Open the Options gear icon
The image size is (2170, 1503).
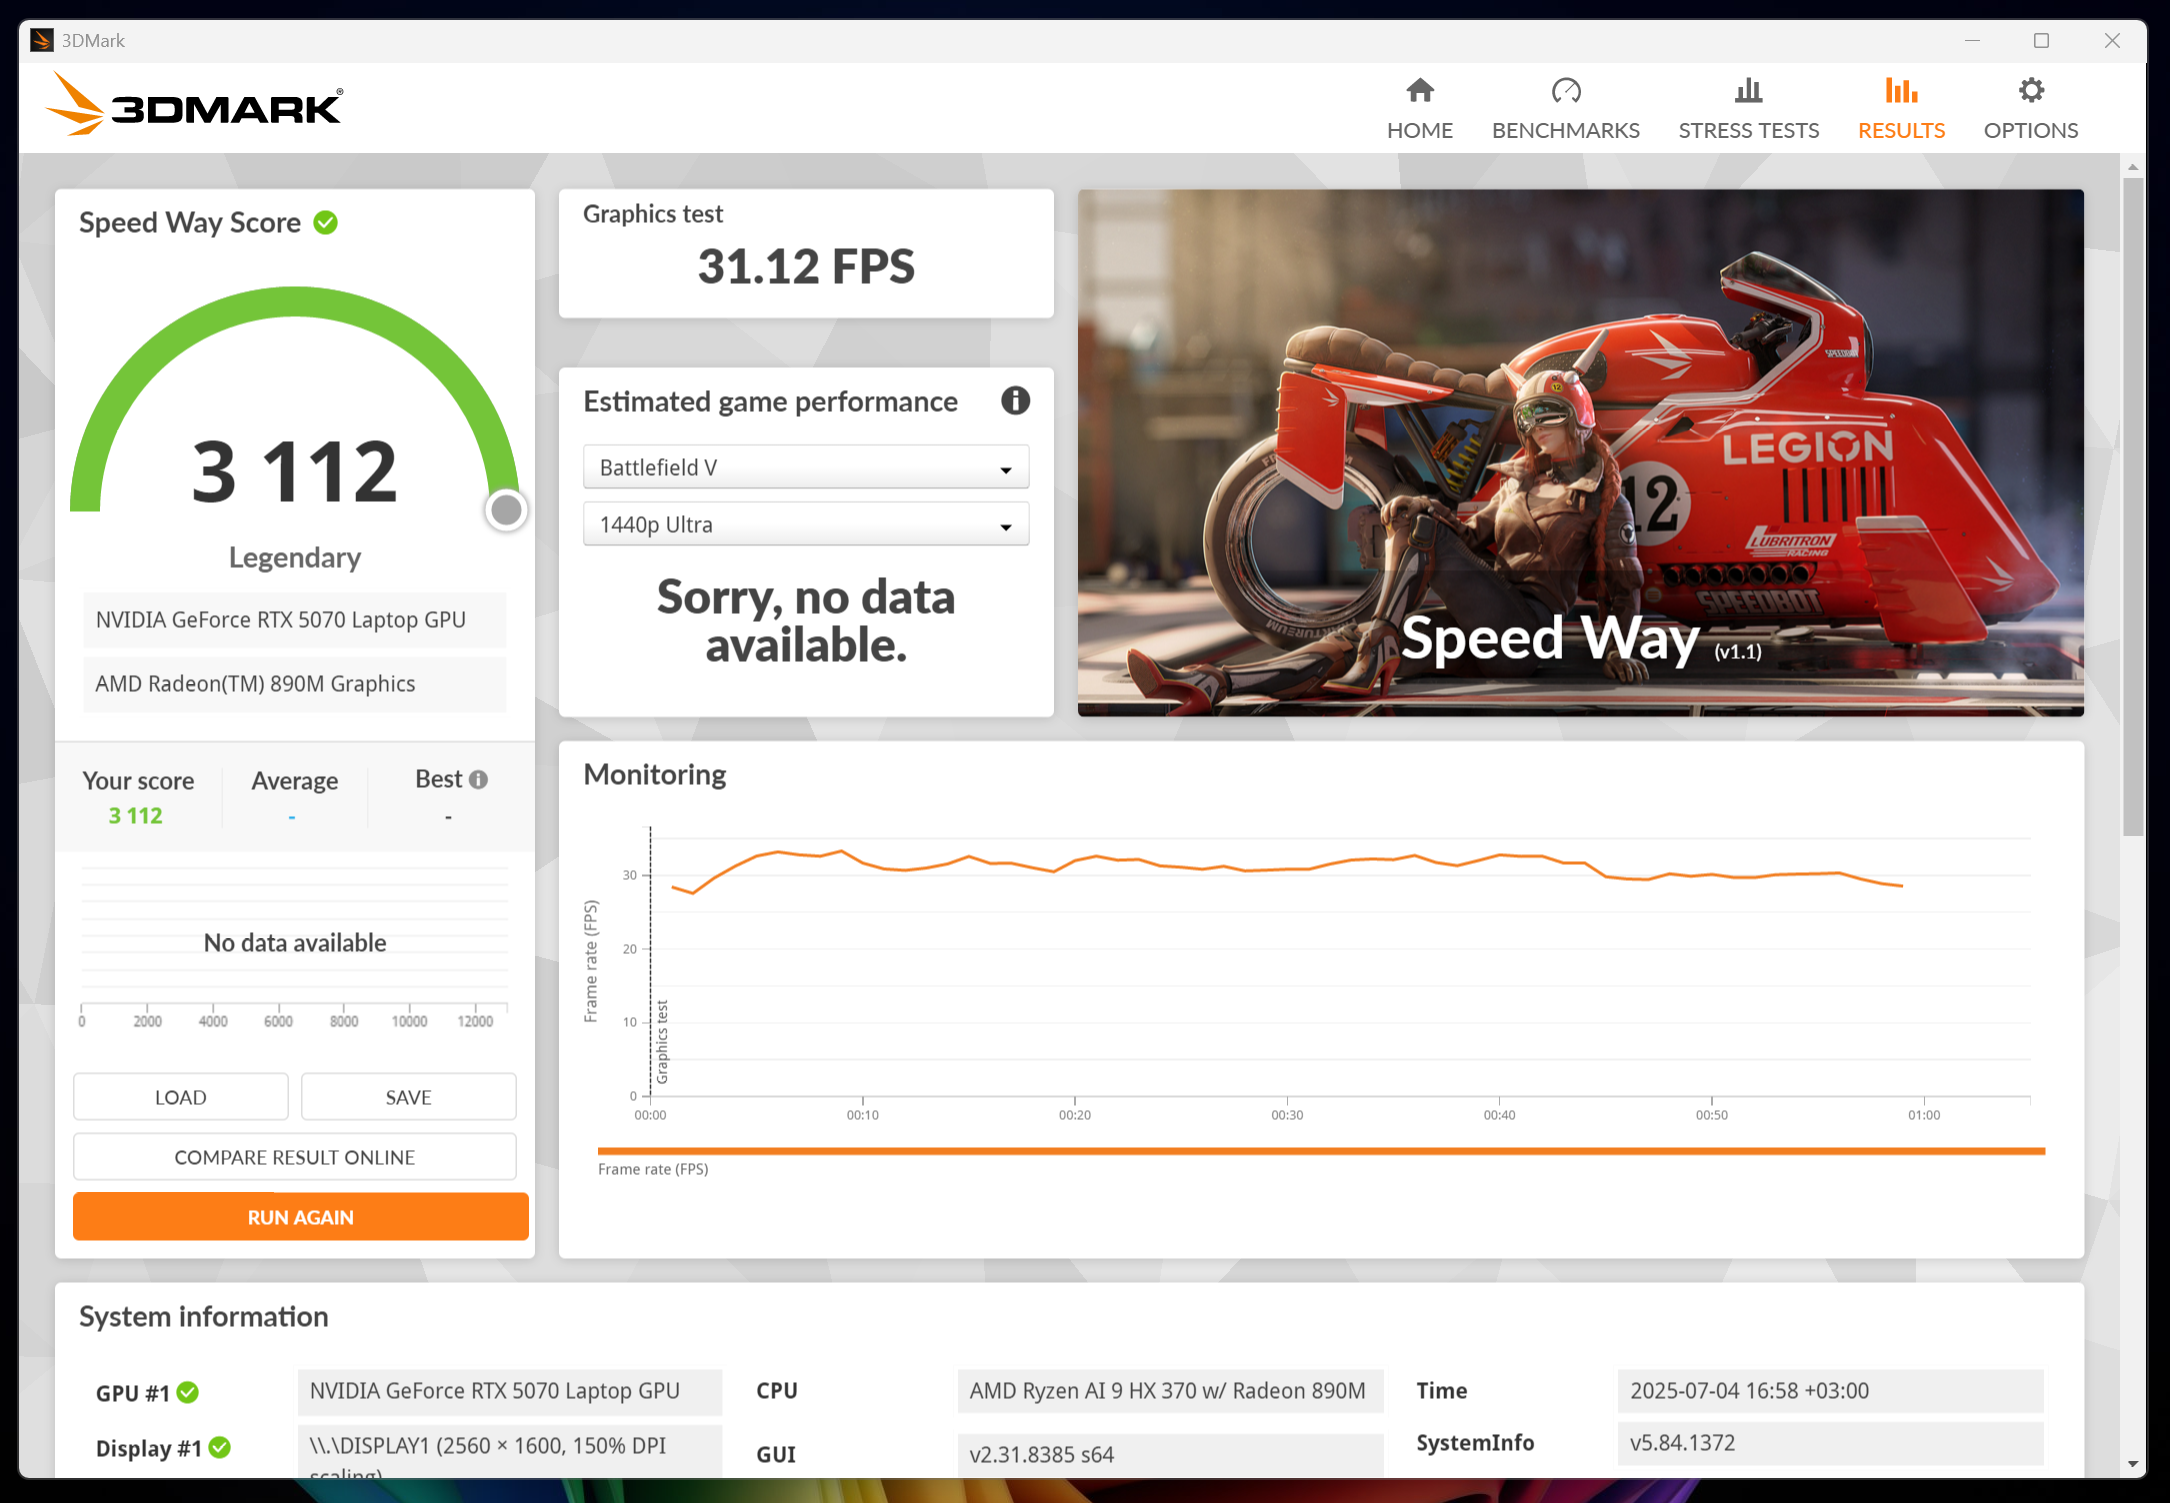point(2030,91)
